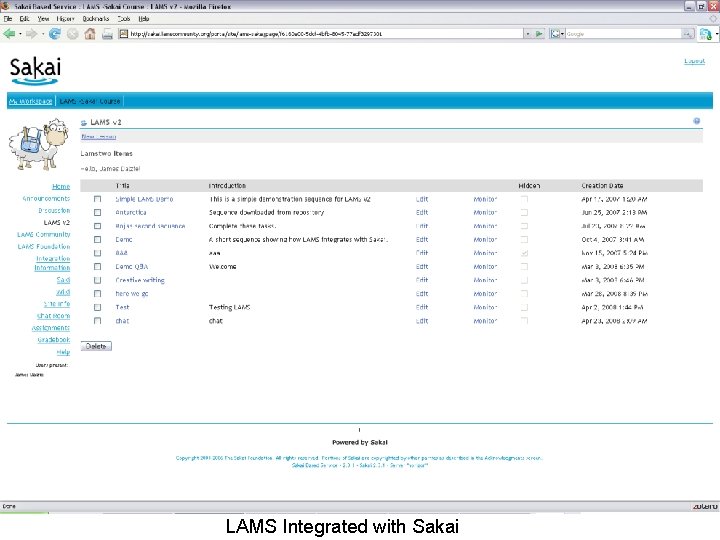Click Monitor for the Creative writing row
The width and height of the screenshot is (720, 540).
point(485,280)
